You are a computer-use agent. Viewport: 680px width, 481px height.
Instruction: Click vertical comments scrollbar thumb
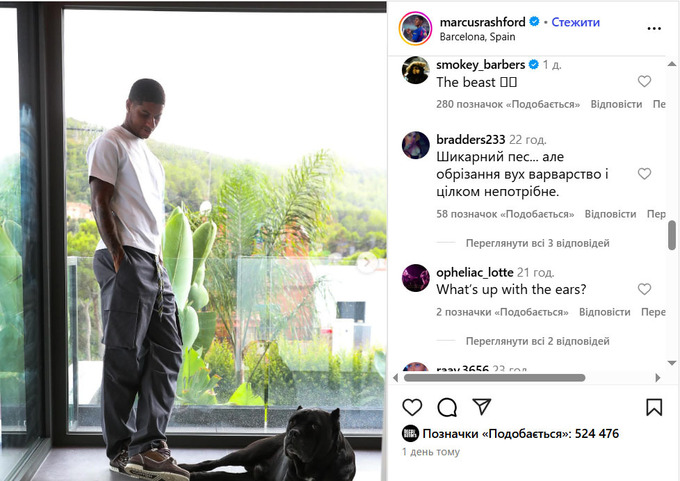click(x=672, y=235)
